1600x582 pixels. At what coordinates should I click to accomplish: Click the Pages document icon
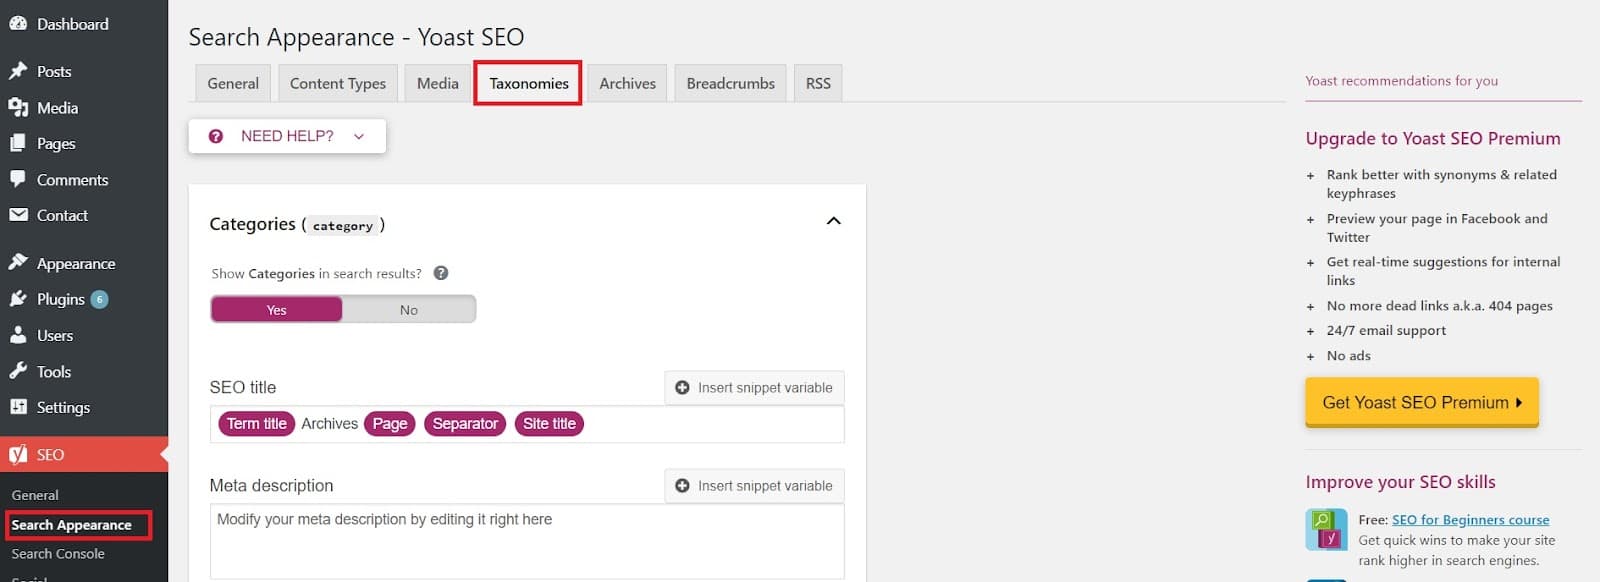18,143
